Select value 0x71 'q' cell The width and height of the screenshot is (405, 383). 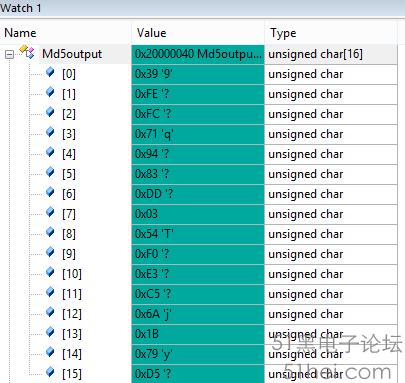198,134
